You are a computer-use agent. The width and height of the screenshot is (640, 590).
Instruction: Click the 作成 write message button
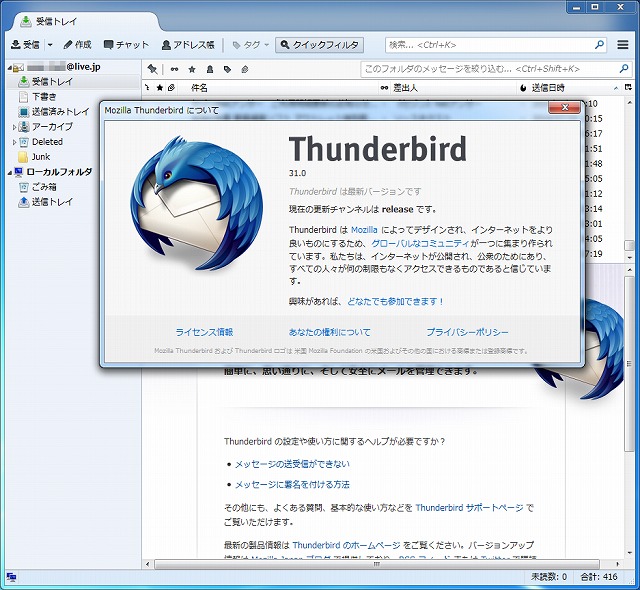tap(78, 45)
